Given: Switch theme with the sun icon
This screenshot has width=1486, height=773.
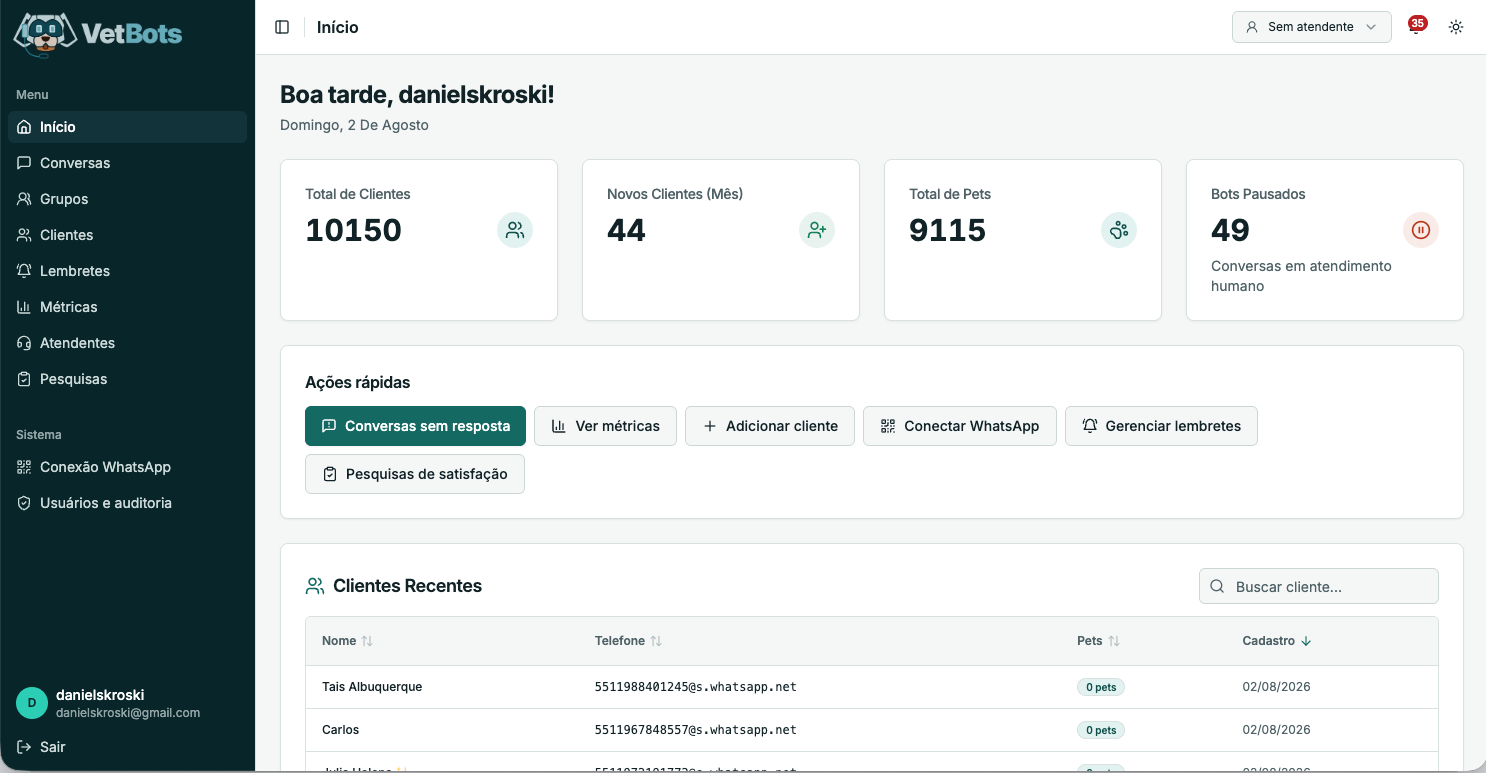Looking at the screenshot, I should tap(1456, 27).
